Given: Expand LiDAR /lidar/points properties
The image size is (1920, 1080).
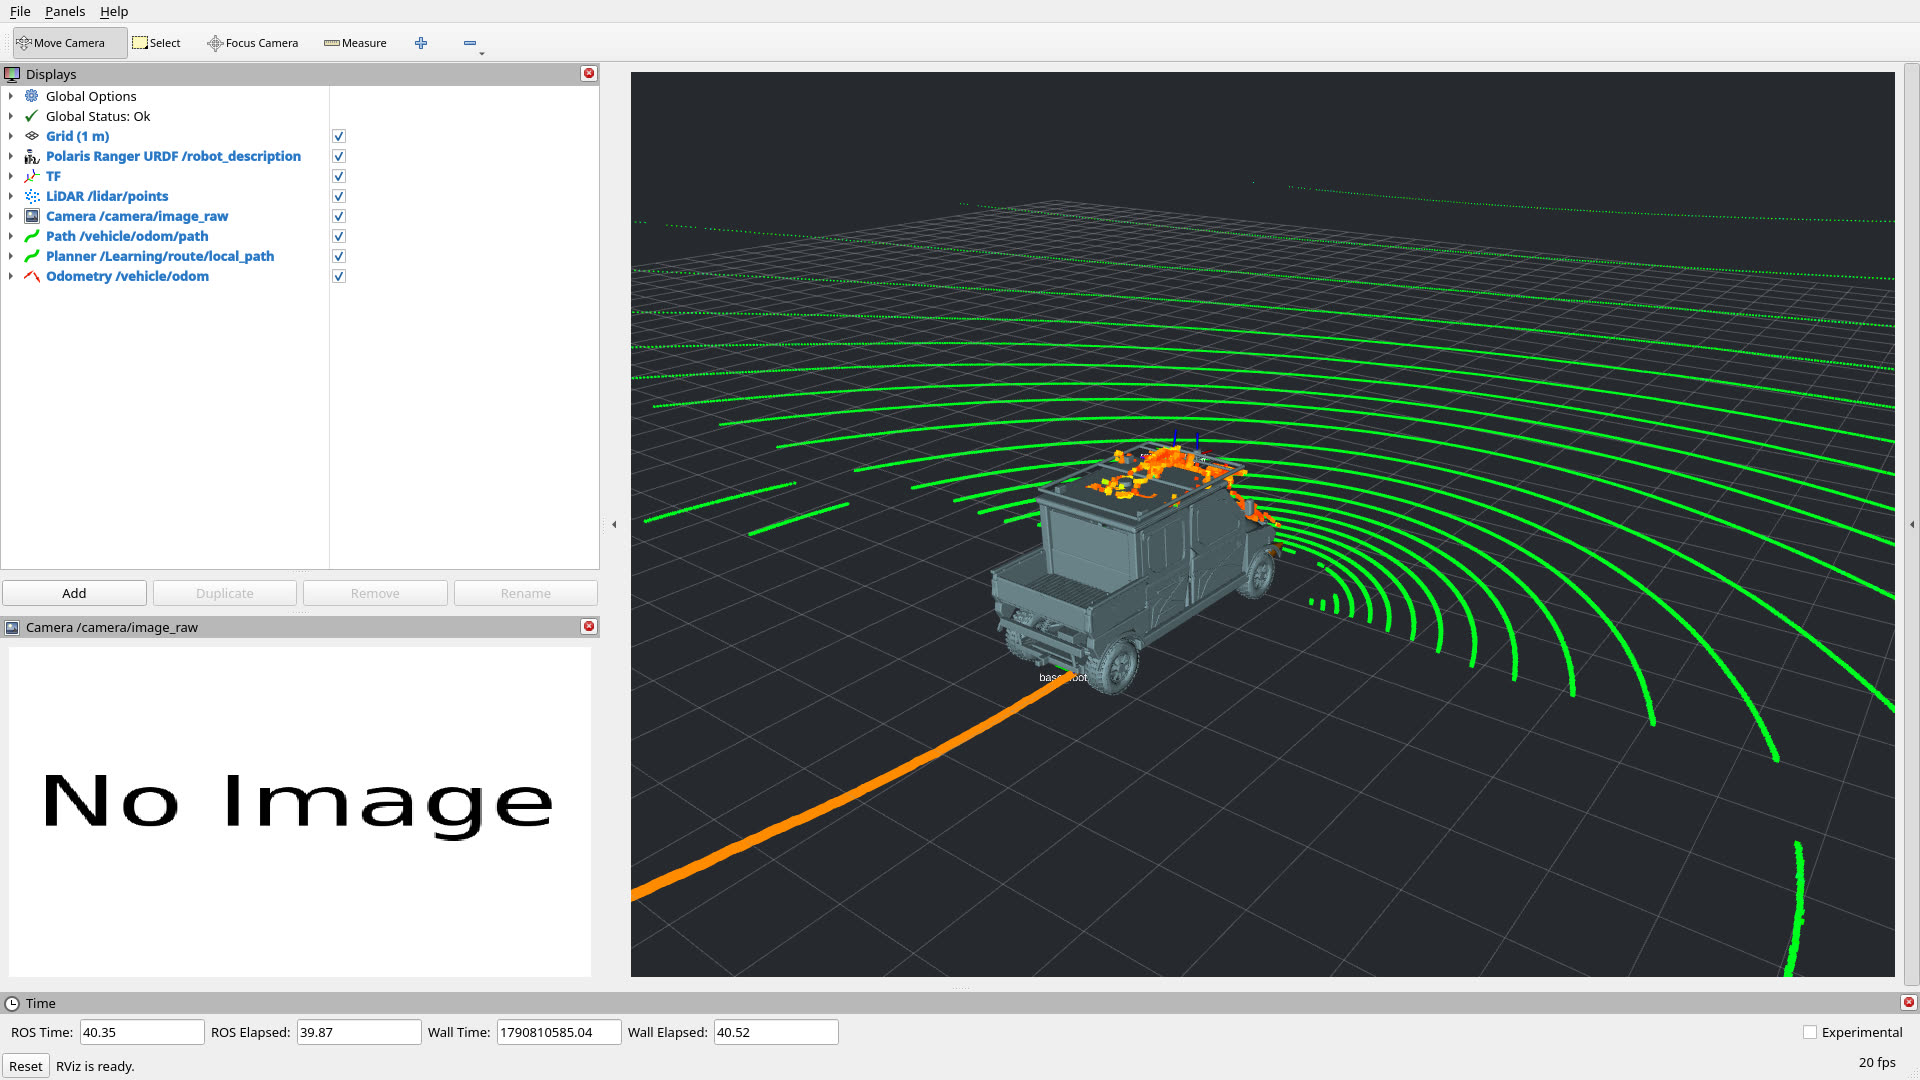Looking at the screenshot, I should [11, 196].
